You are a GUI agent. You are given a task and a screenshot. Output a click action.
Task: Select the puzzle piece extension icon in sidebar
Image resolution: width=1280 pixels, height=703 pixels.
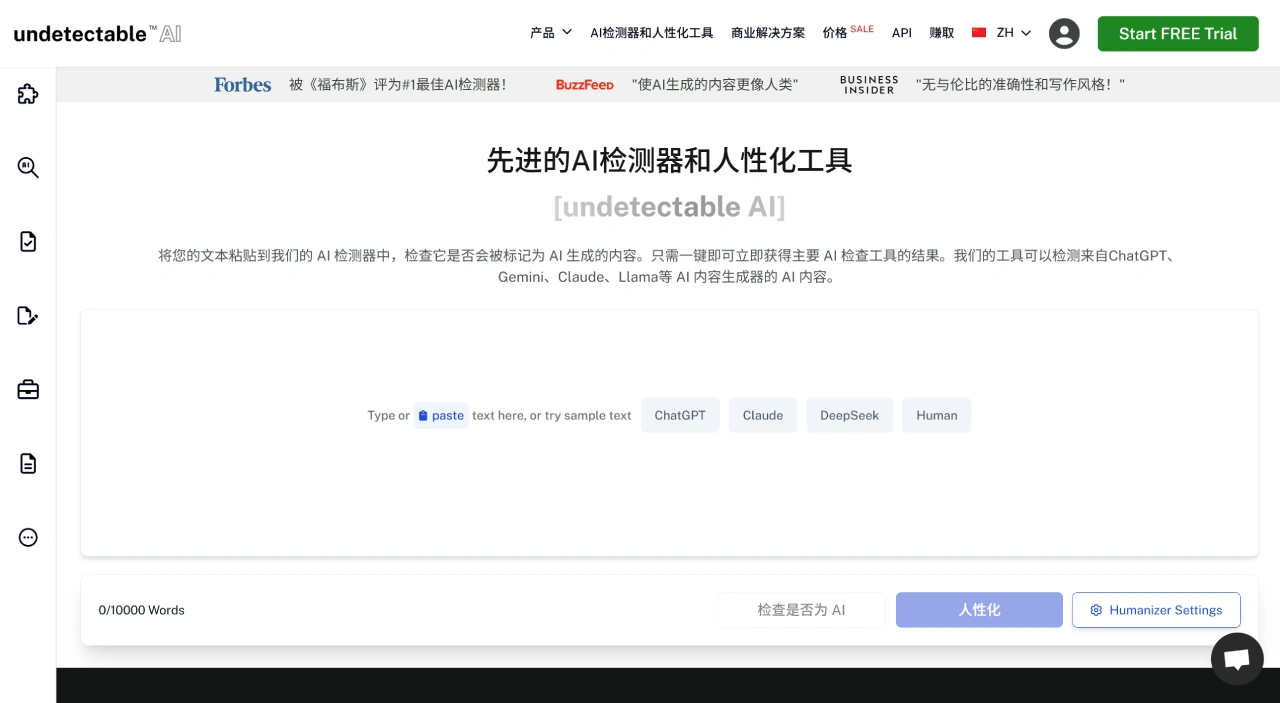click(x=27, y=94)
